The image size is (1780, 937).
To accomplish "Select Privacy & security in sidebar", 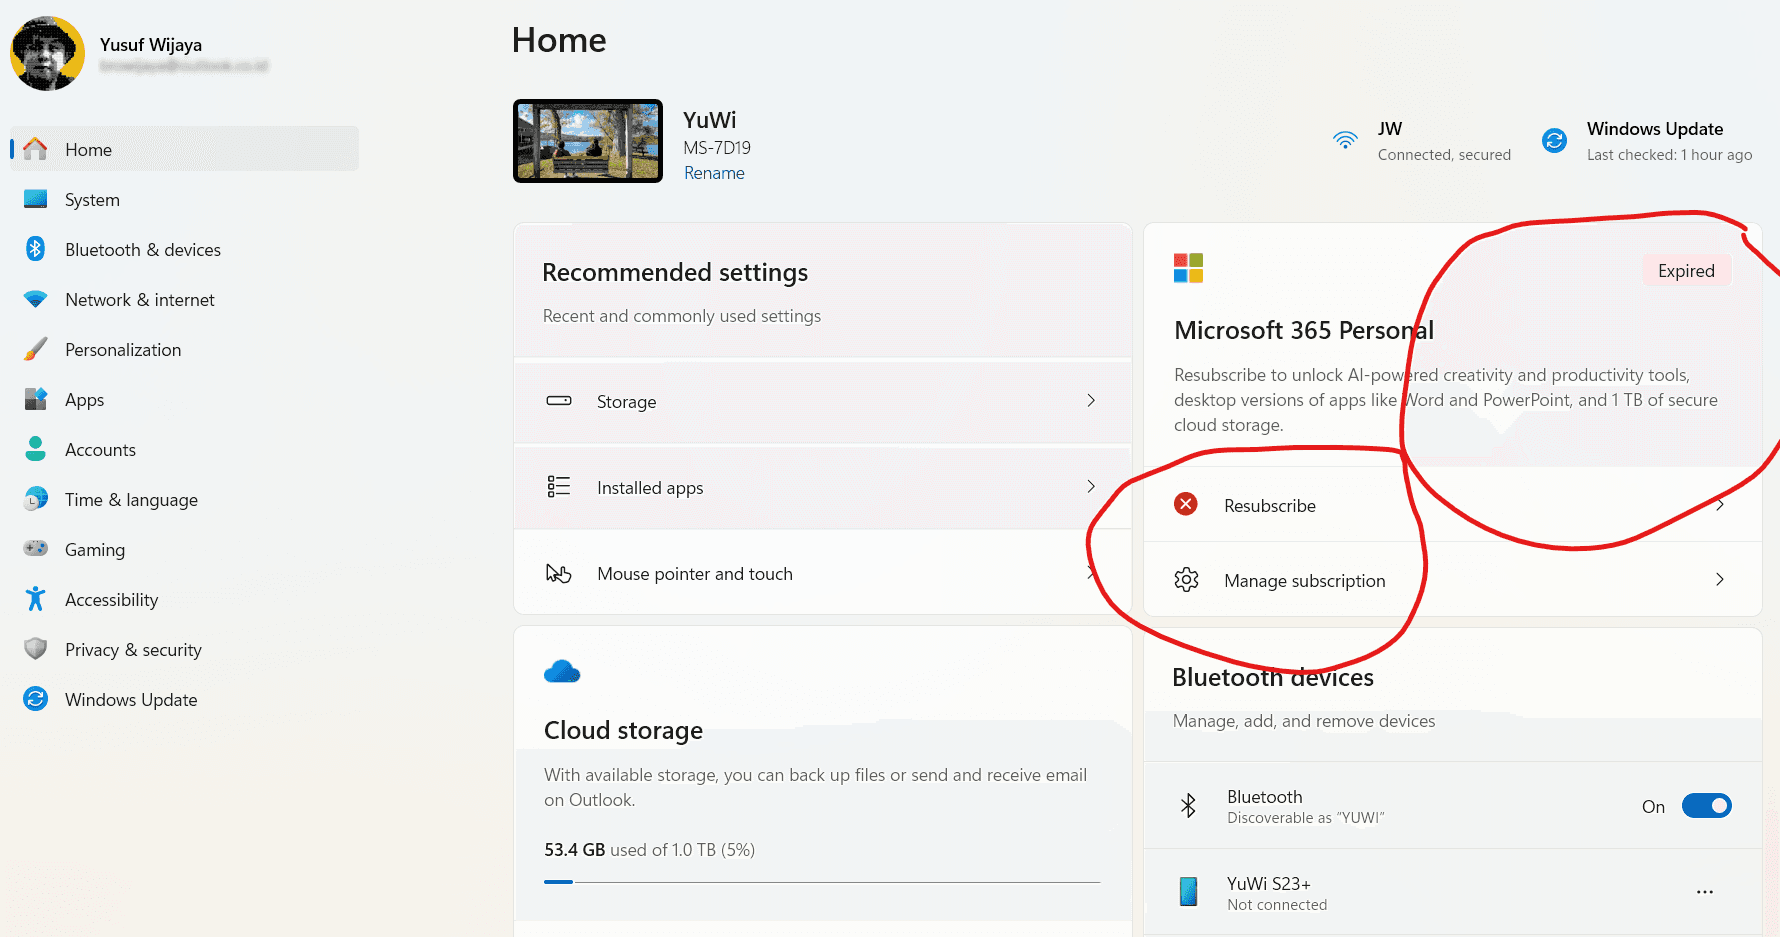I will [184, 649].
